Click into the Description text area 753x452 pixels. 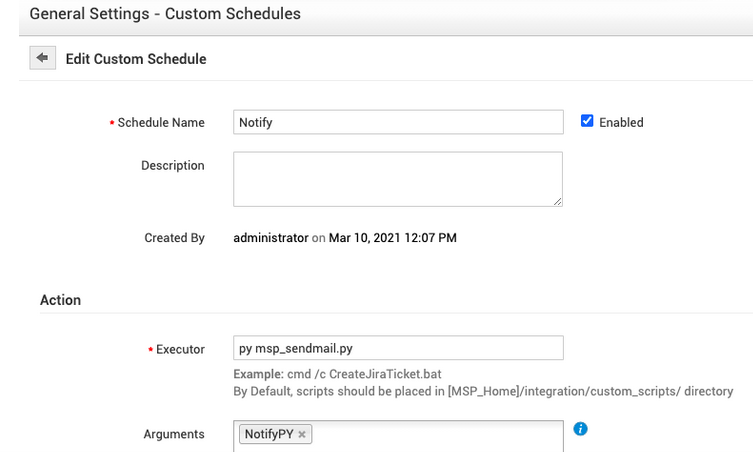(x=398, y=179)
